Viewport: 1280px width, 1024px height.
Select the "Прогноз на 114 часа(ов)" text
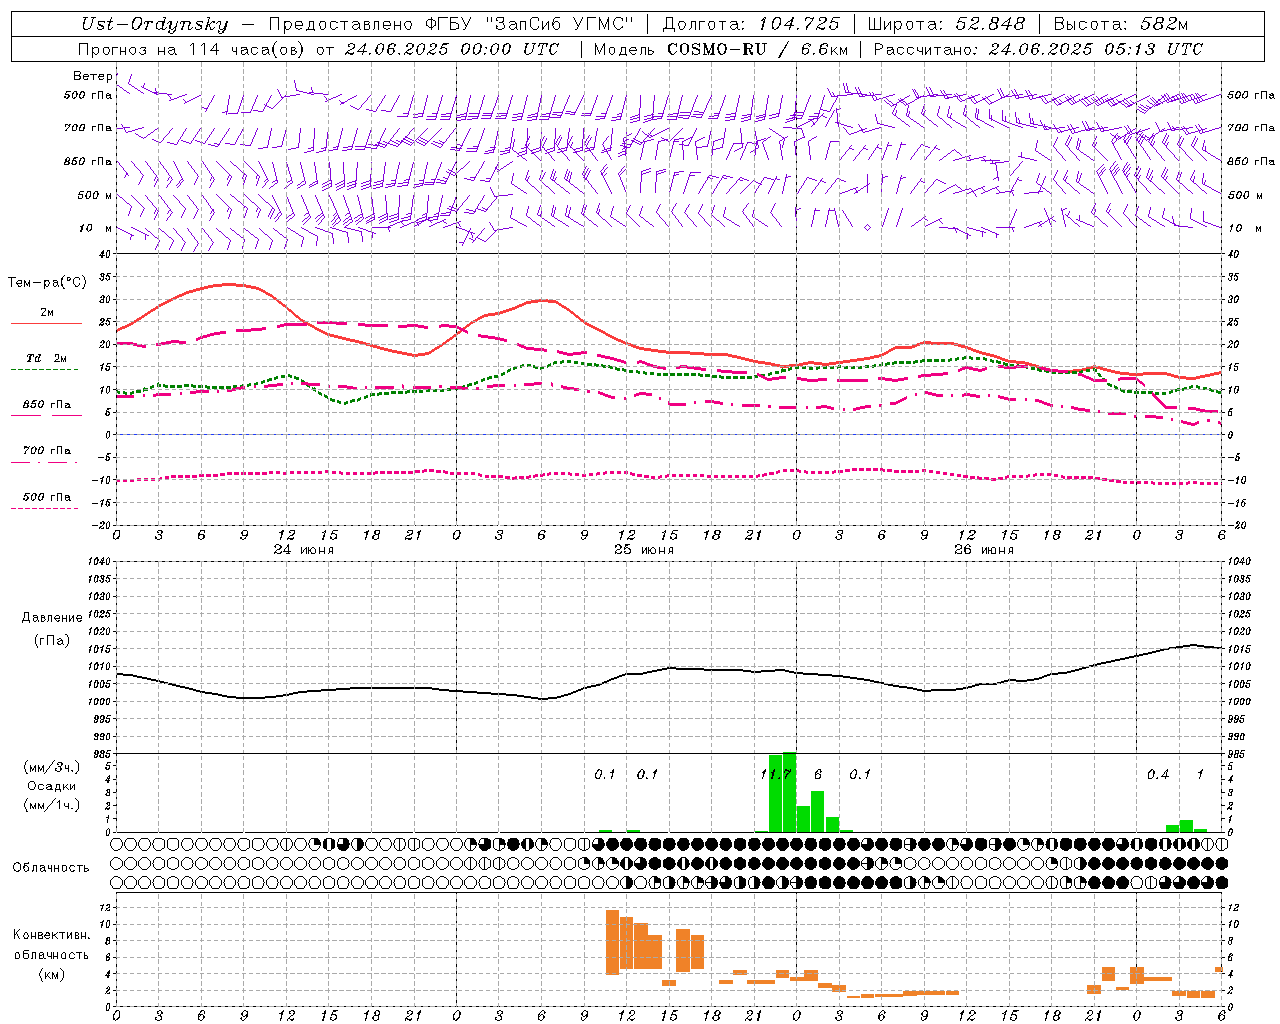tap(192, 49)
